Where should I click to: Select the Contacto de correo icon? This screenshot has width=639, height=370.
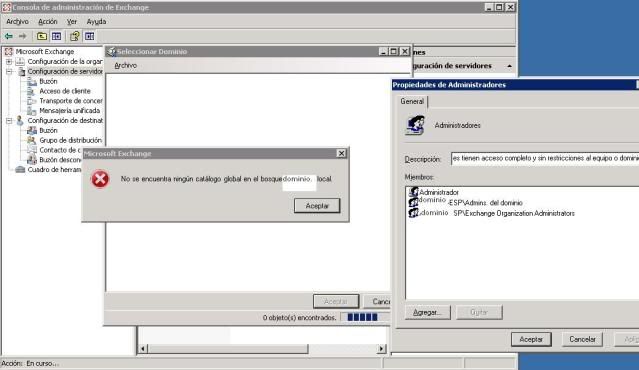31,150
